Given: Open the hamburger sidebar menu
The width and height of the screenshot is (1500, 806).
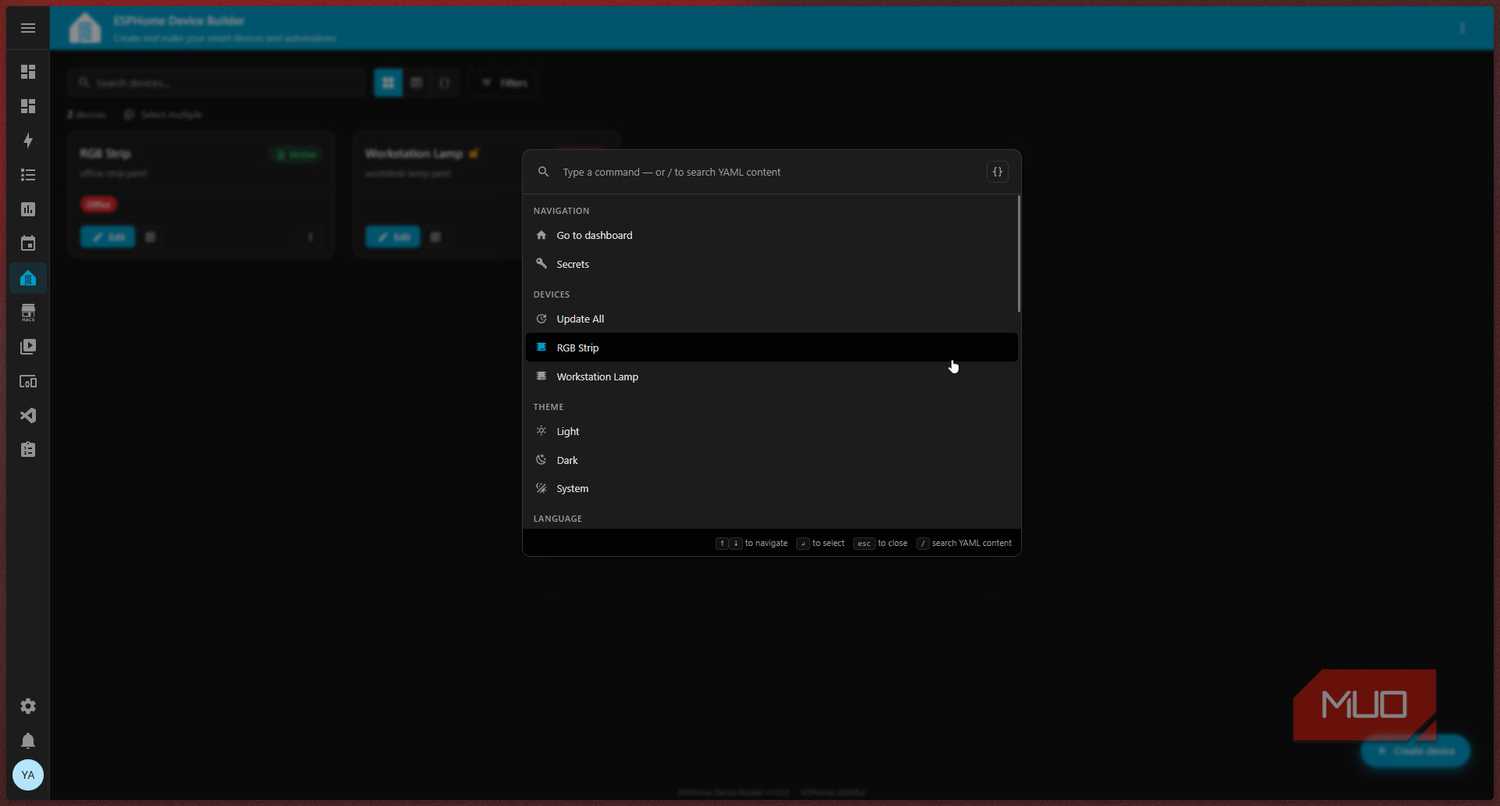Looking at the screenshot, I should [28, 28].
